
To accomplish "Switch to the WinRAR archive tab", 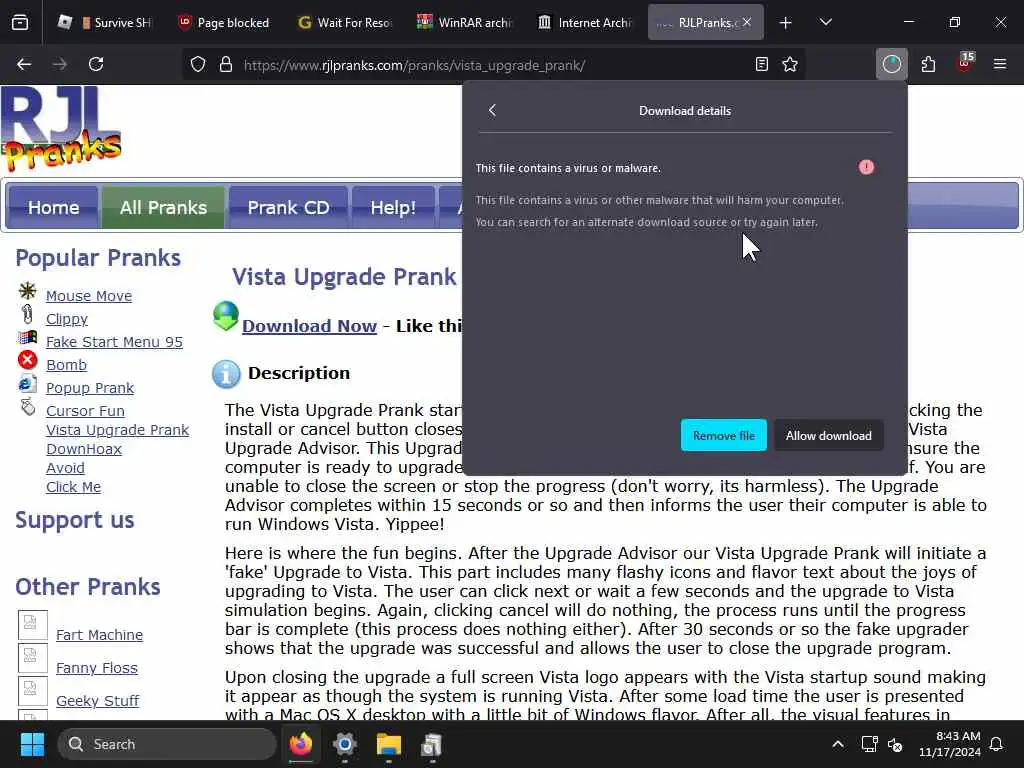I will [x=464, y=23].
